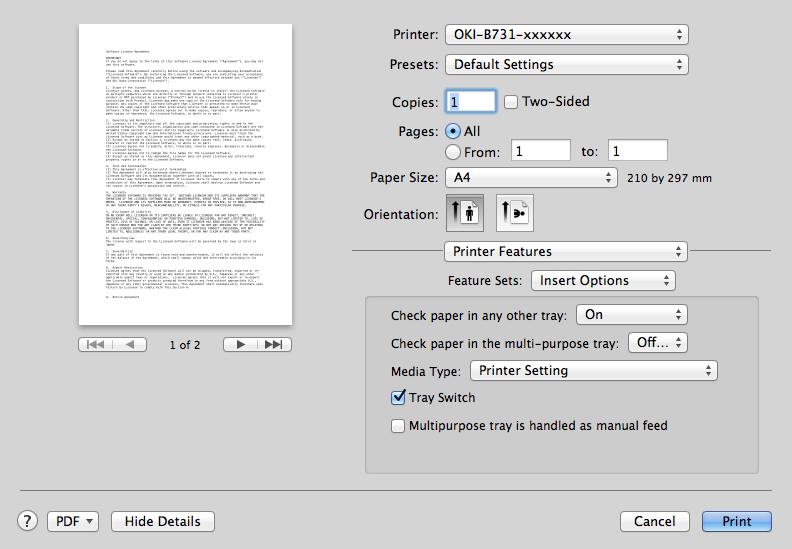Open the Feature Sets Insert Options dropdown
The width and height of the screenshot is (792, 549).
pyautogui.click(x=603, y=280)
